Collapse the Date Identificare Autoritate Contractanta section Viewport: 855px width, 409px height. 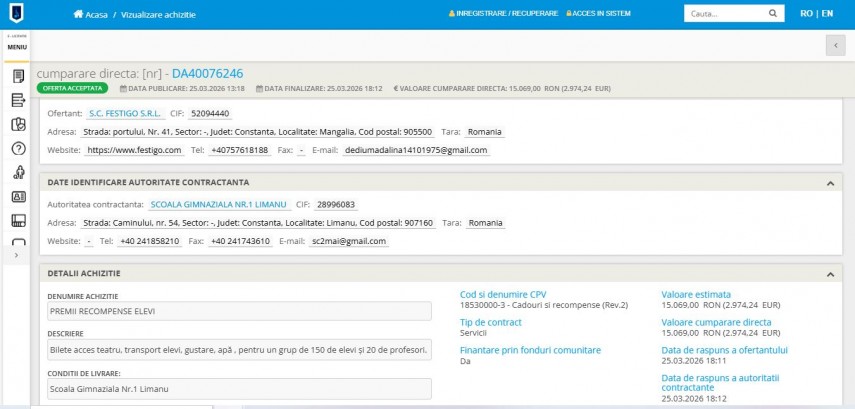829,183
